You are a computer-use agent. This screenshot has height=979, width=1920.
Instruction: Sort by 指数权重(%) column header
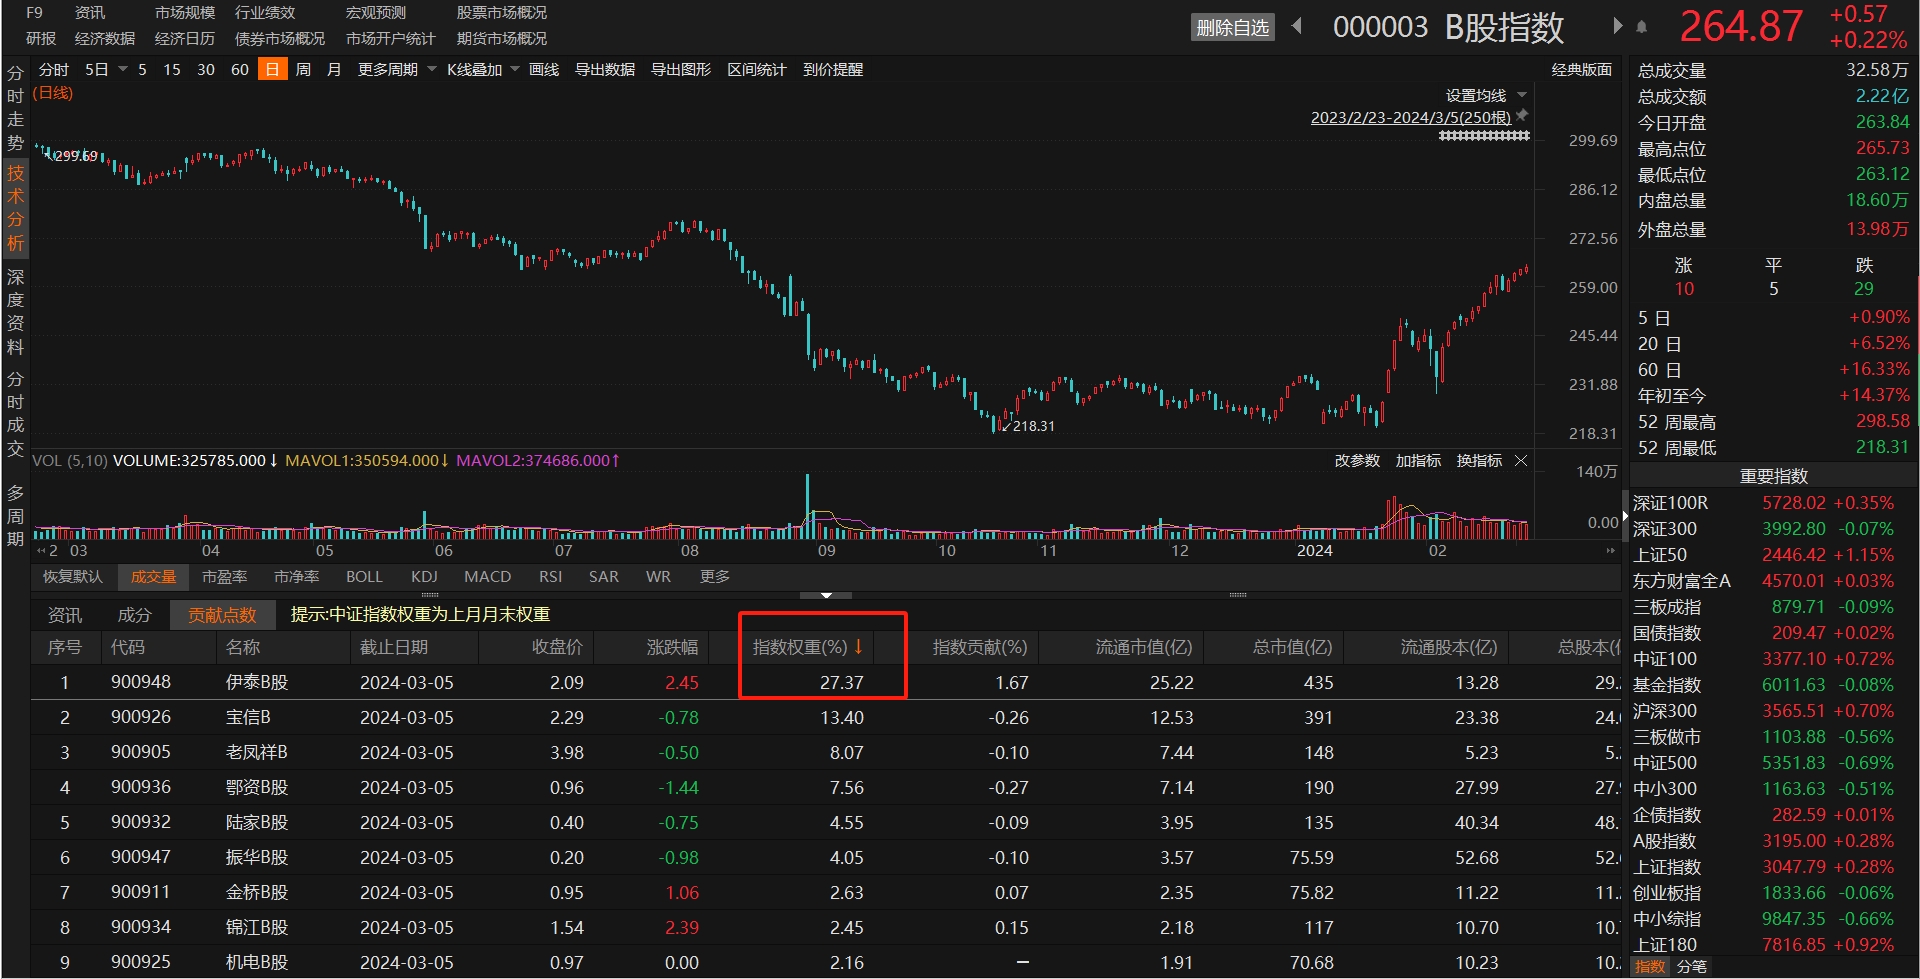click(806, 647)
